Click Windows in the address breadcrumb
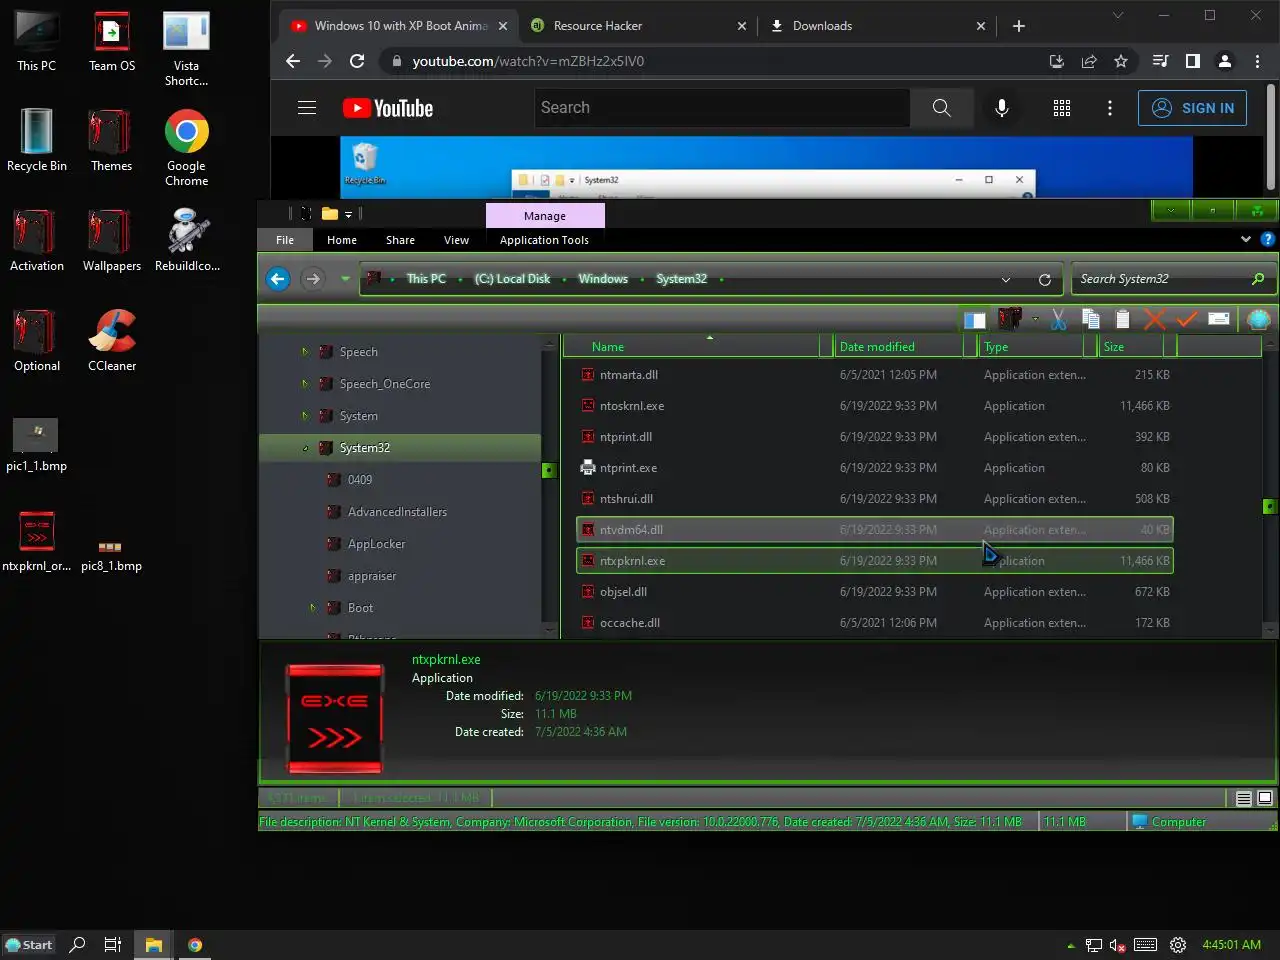The image size is (1280, 960). point(603,279)
